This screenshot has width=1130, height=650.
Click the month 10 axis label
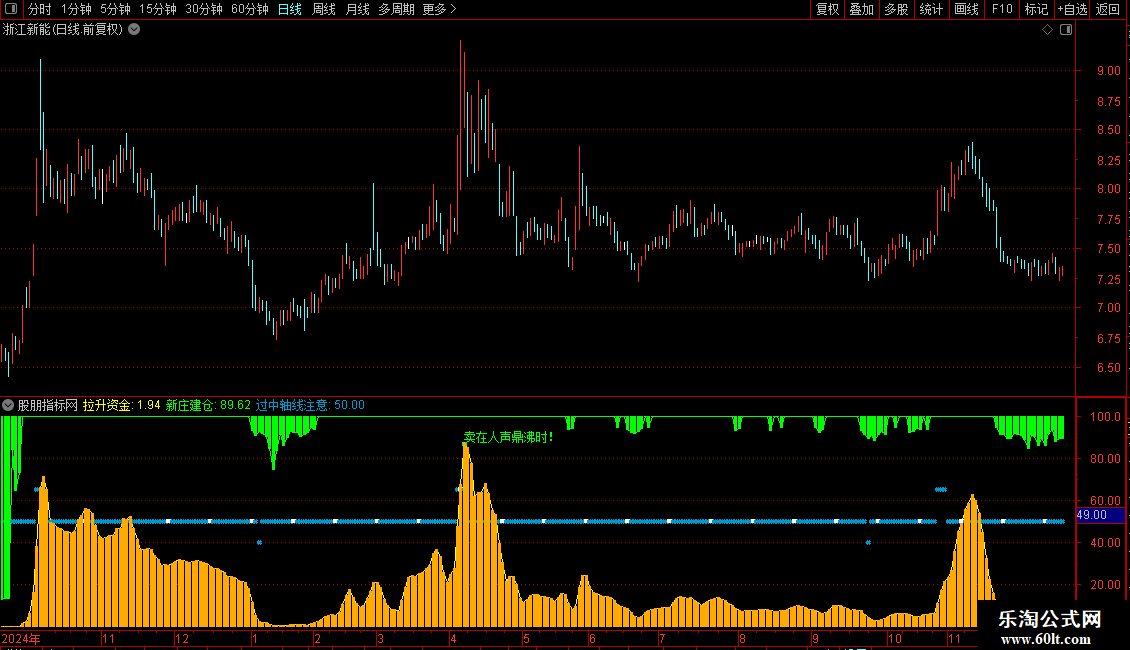(894, 638)
